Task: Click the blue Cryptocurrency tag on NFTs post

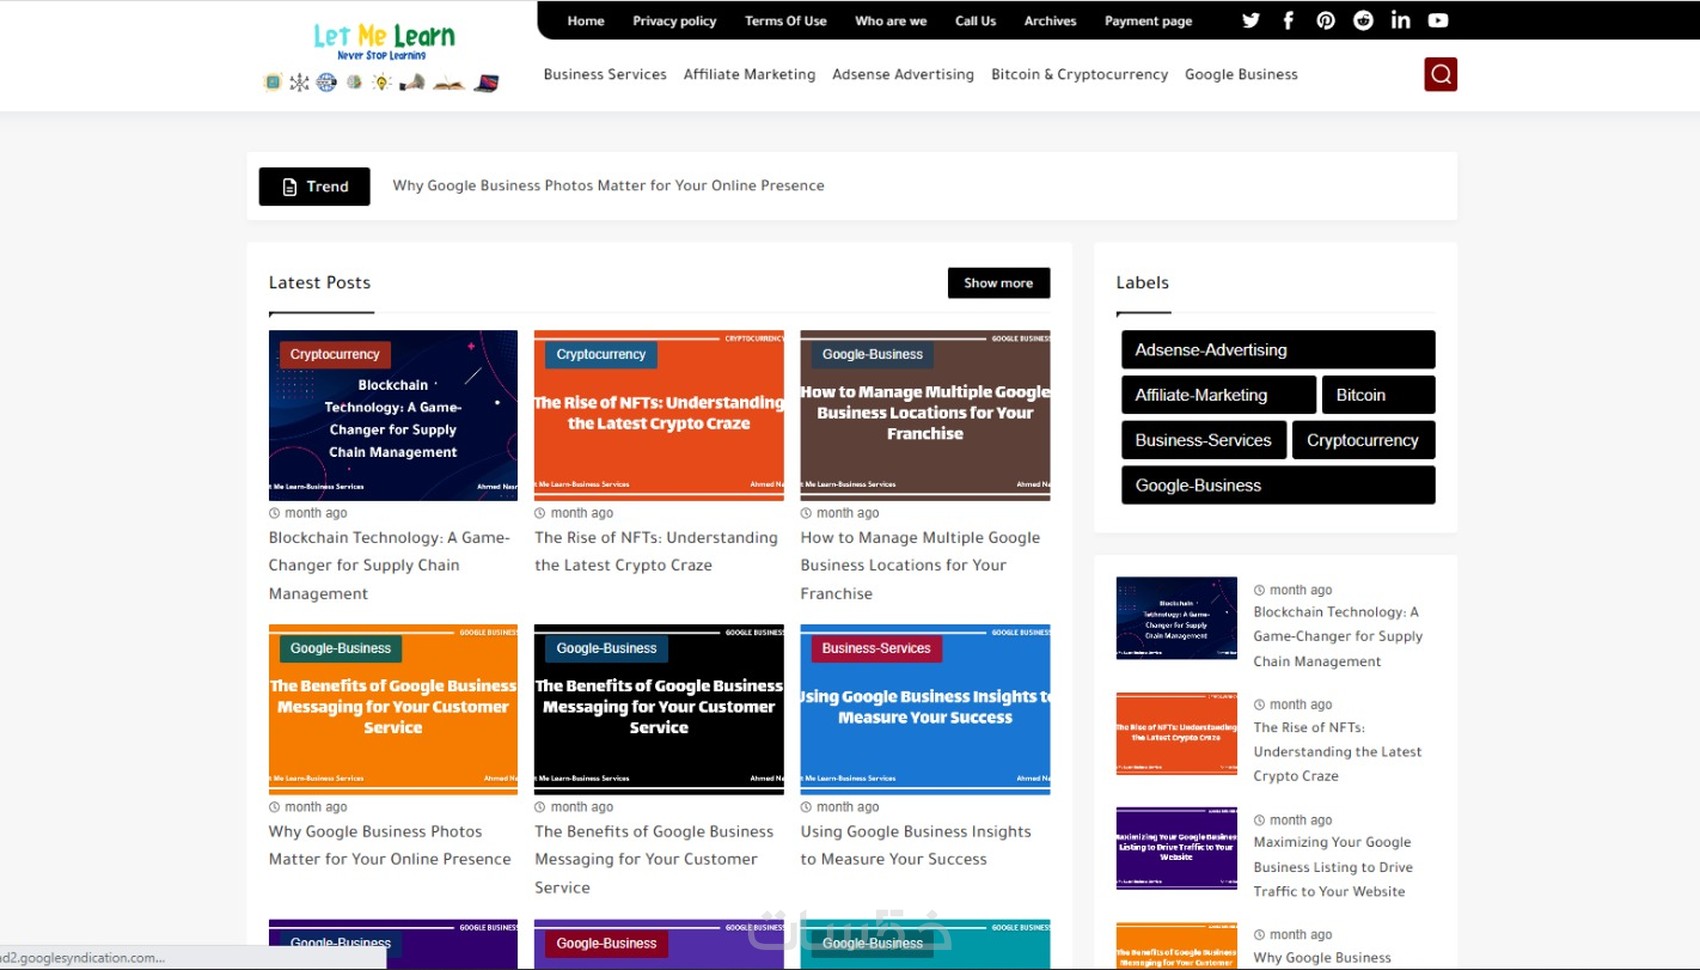Action: (x=601, y=354)
